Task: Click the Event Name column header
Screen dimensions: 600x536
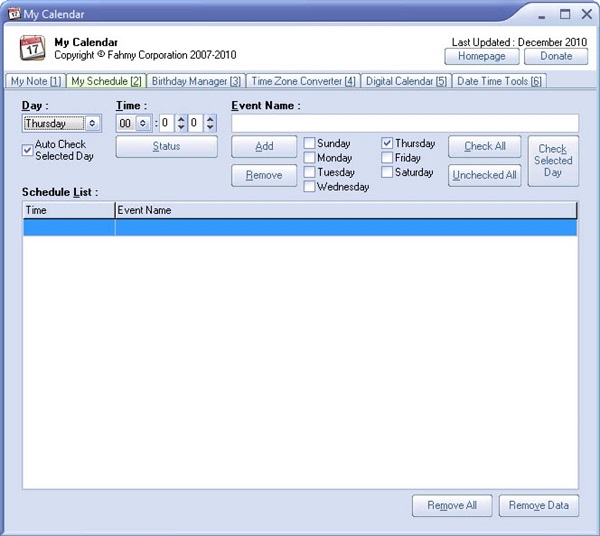Action: pyautogui.click(x=345, y=211)
